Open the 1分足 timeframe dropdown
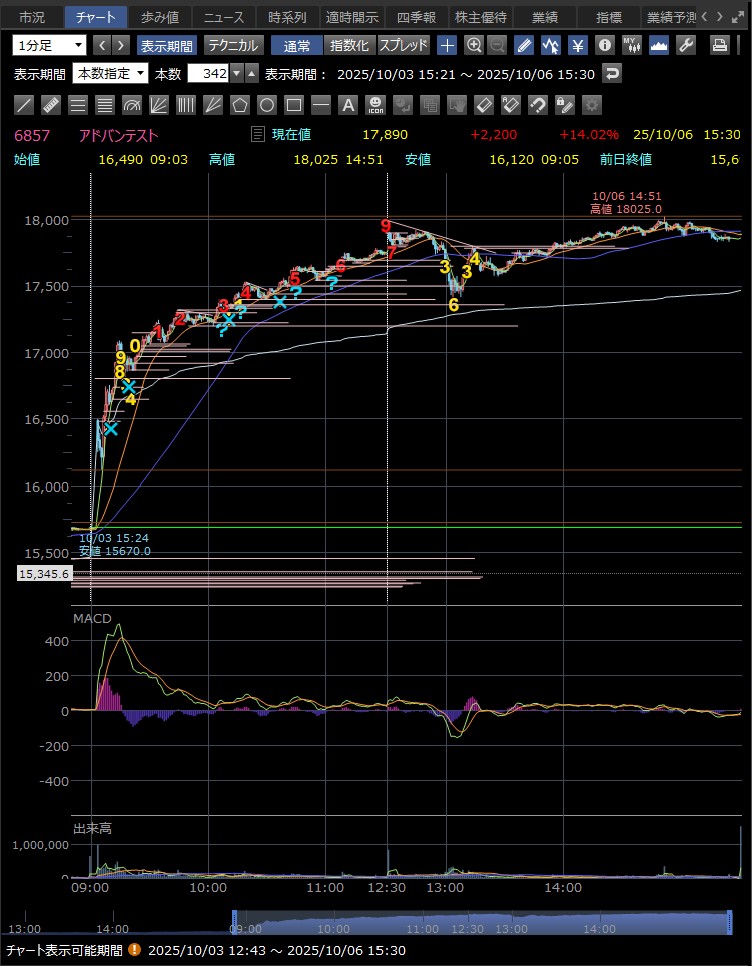The height and width of the screenshot is (966, 752). coord(50,45)
